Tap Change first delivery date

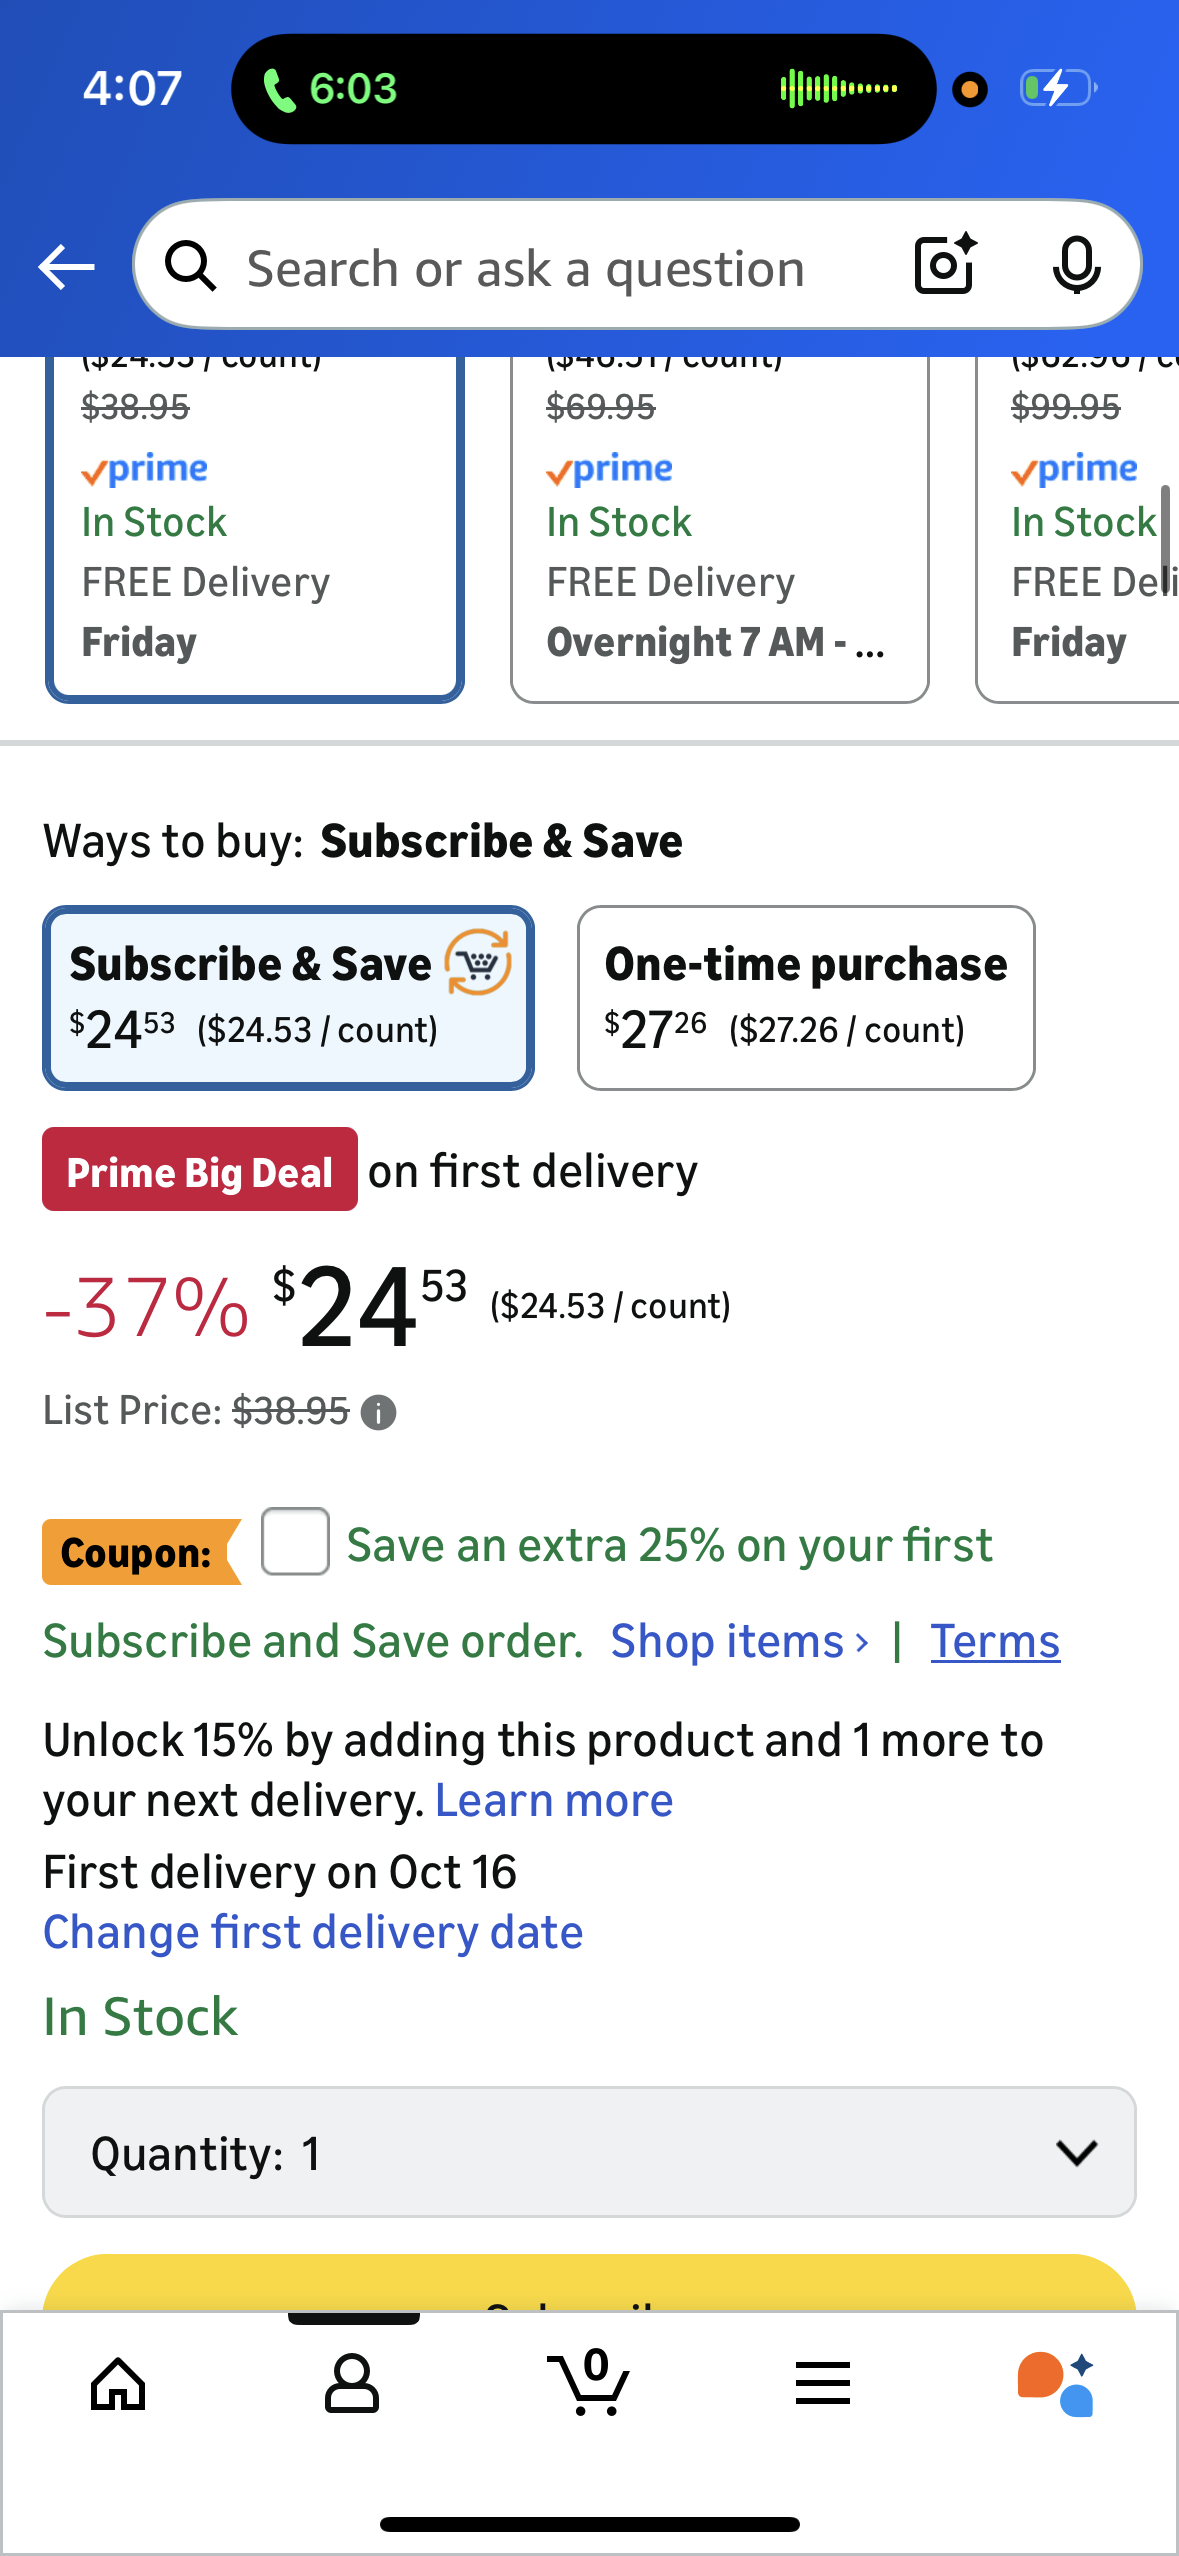pyautogui.click(x=313, y=1932)
